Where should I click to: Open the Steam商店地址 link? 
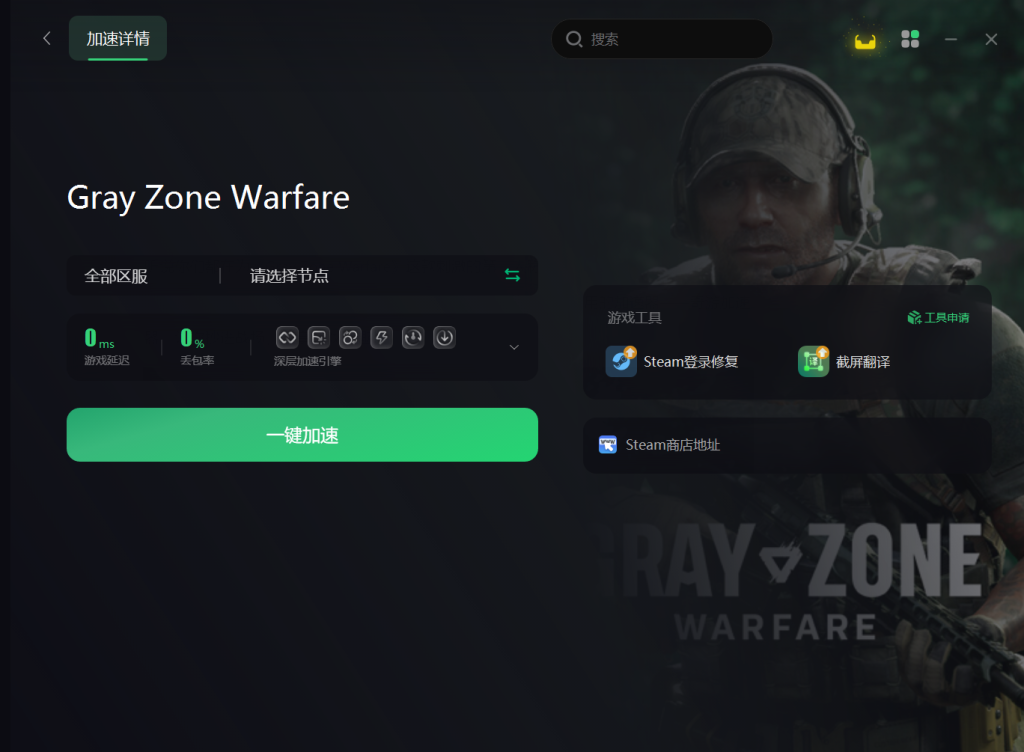(x=660, y=445)
